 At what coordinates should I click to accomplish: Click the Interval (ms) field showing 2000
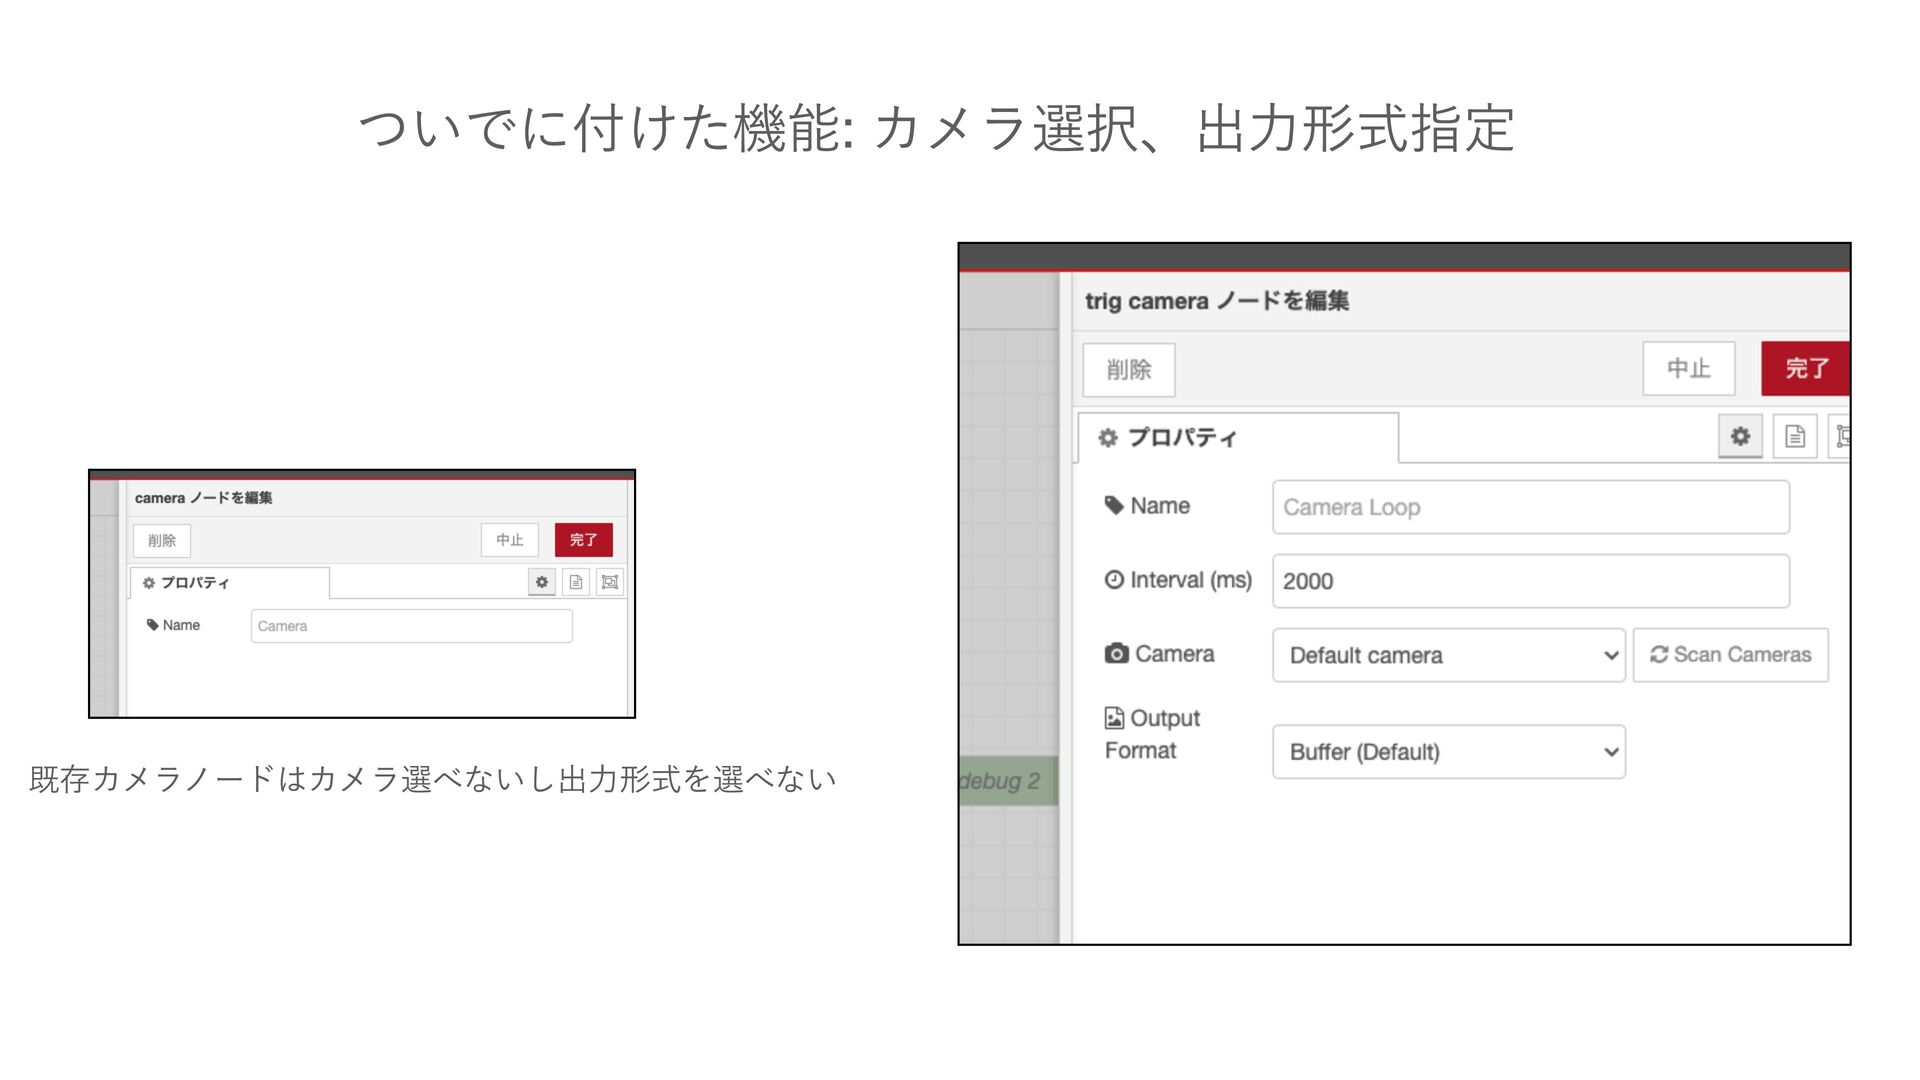pos(1530,581)
